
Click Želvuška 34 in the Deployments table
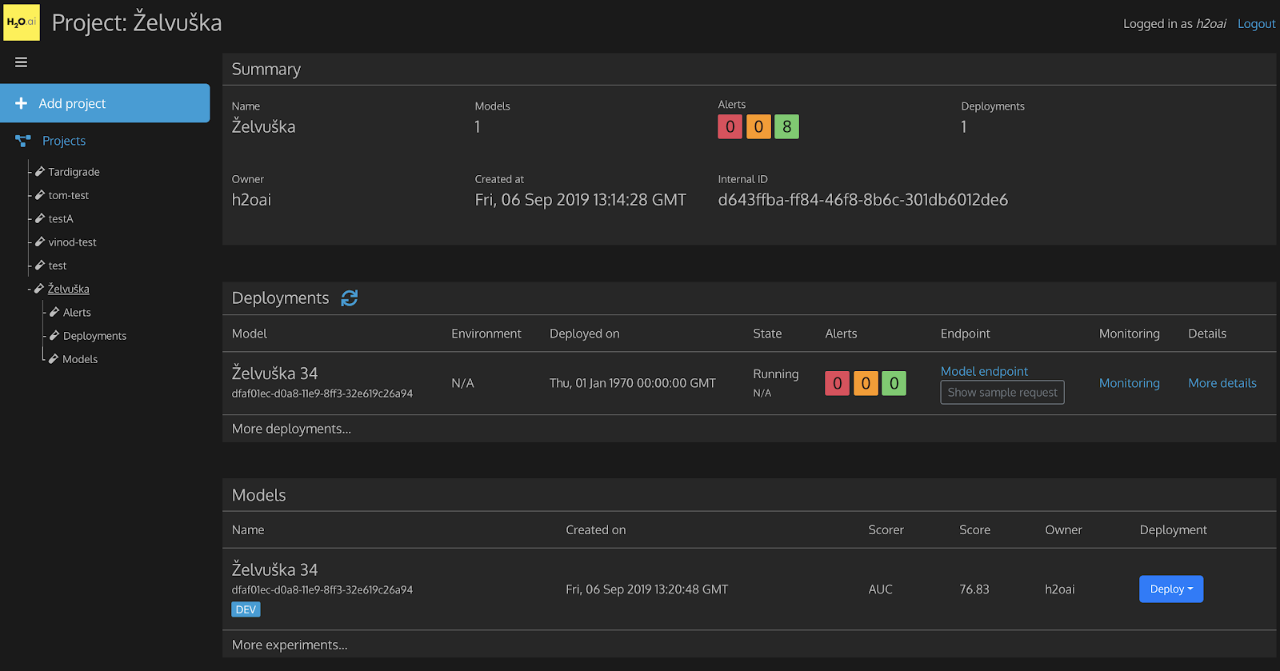(x=275, y=373)
